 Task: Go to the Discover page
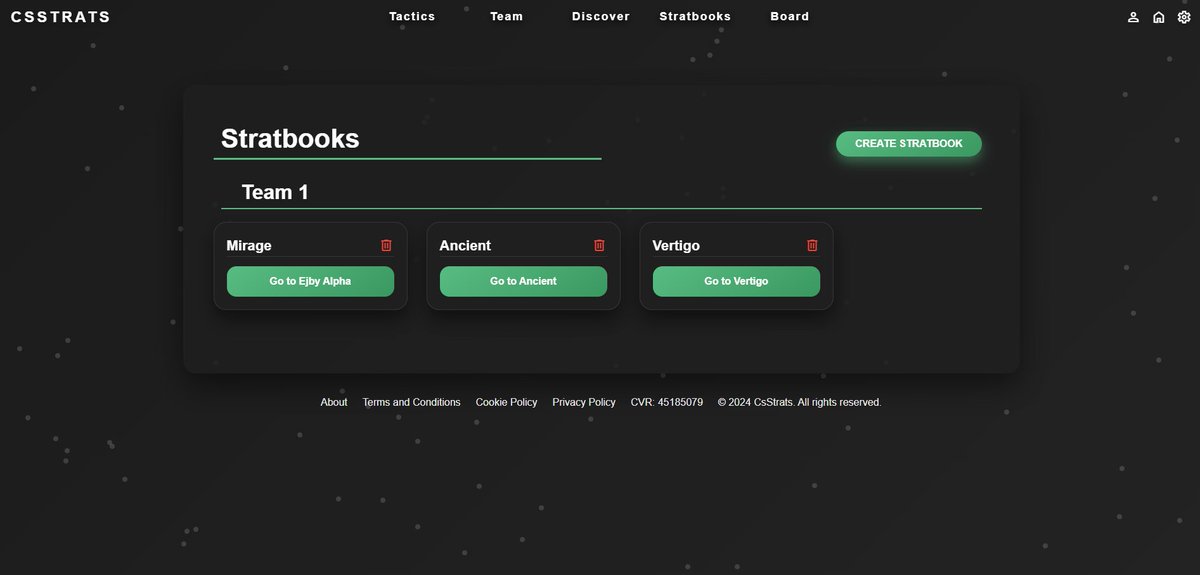pyautogui.click(x=601, y=16)
